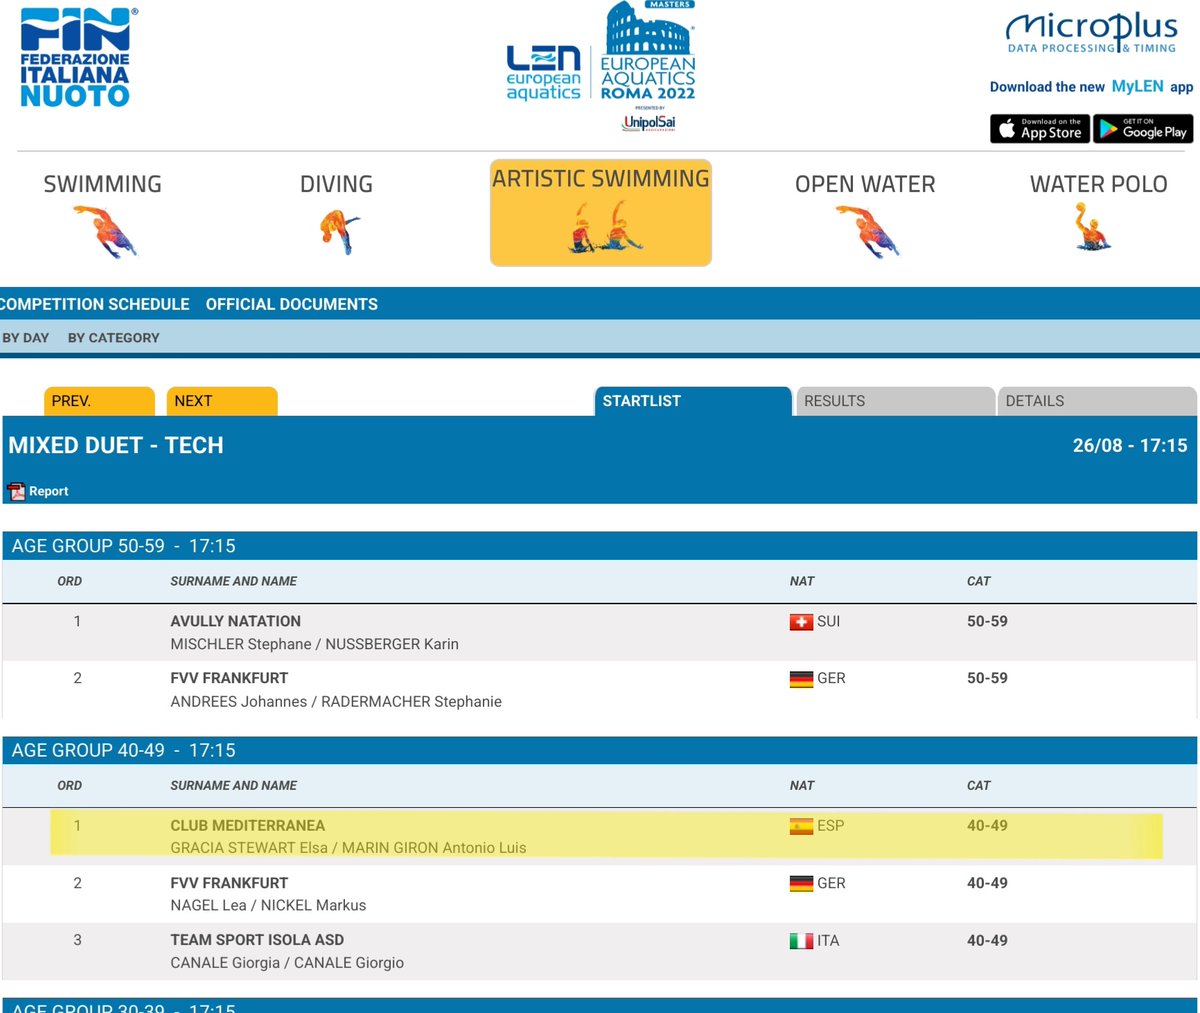The image size is (1200, 1013).
Task: Select the CLUB MEDITERRANEA entry
Action: pos(248,826)
